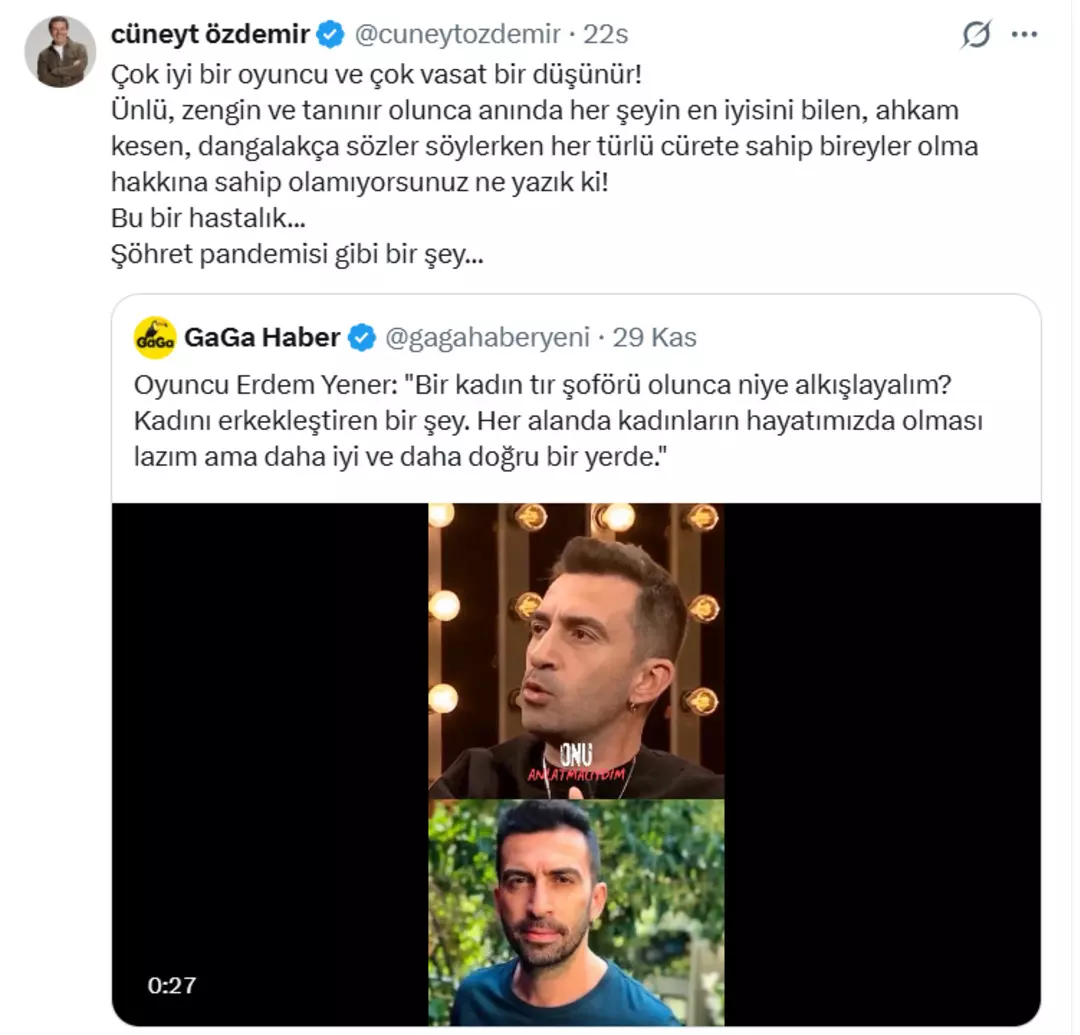Select the quoted tweet text about kadın şoförü
This screenshot has width=1080, height=1035.
click(x=560, y=422)
